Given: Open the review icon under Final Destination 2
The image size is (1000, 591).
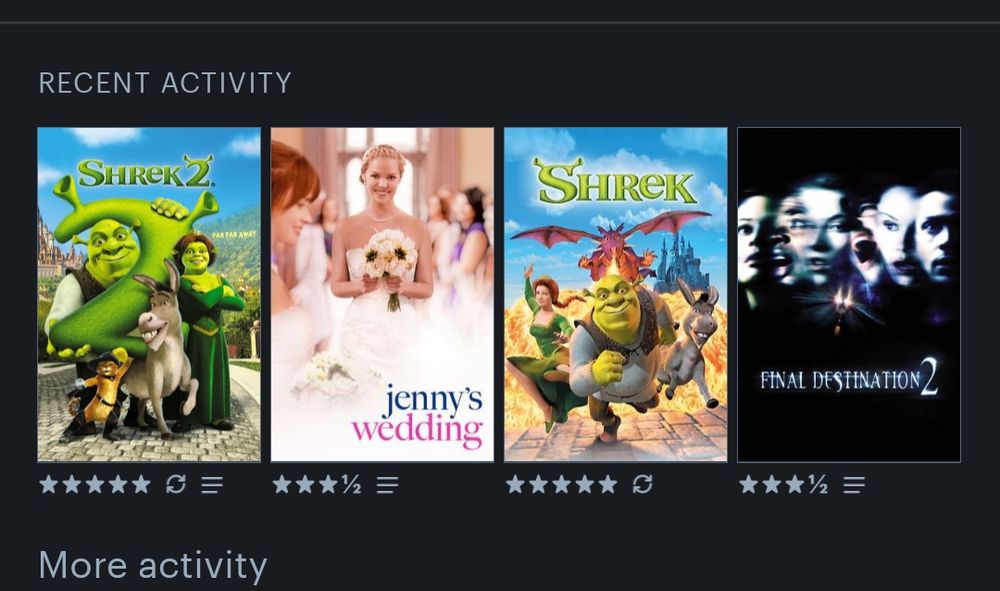Looking at the screenshot, I should pyautogui.click(x=855, y=485).
